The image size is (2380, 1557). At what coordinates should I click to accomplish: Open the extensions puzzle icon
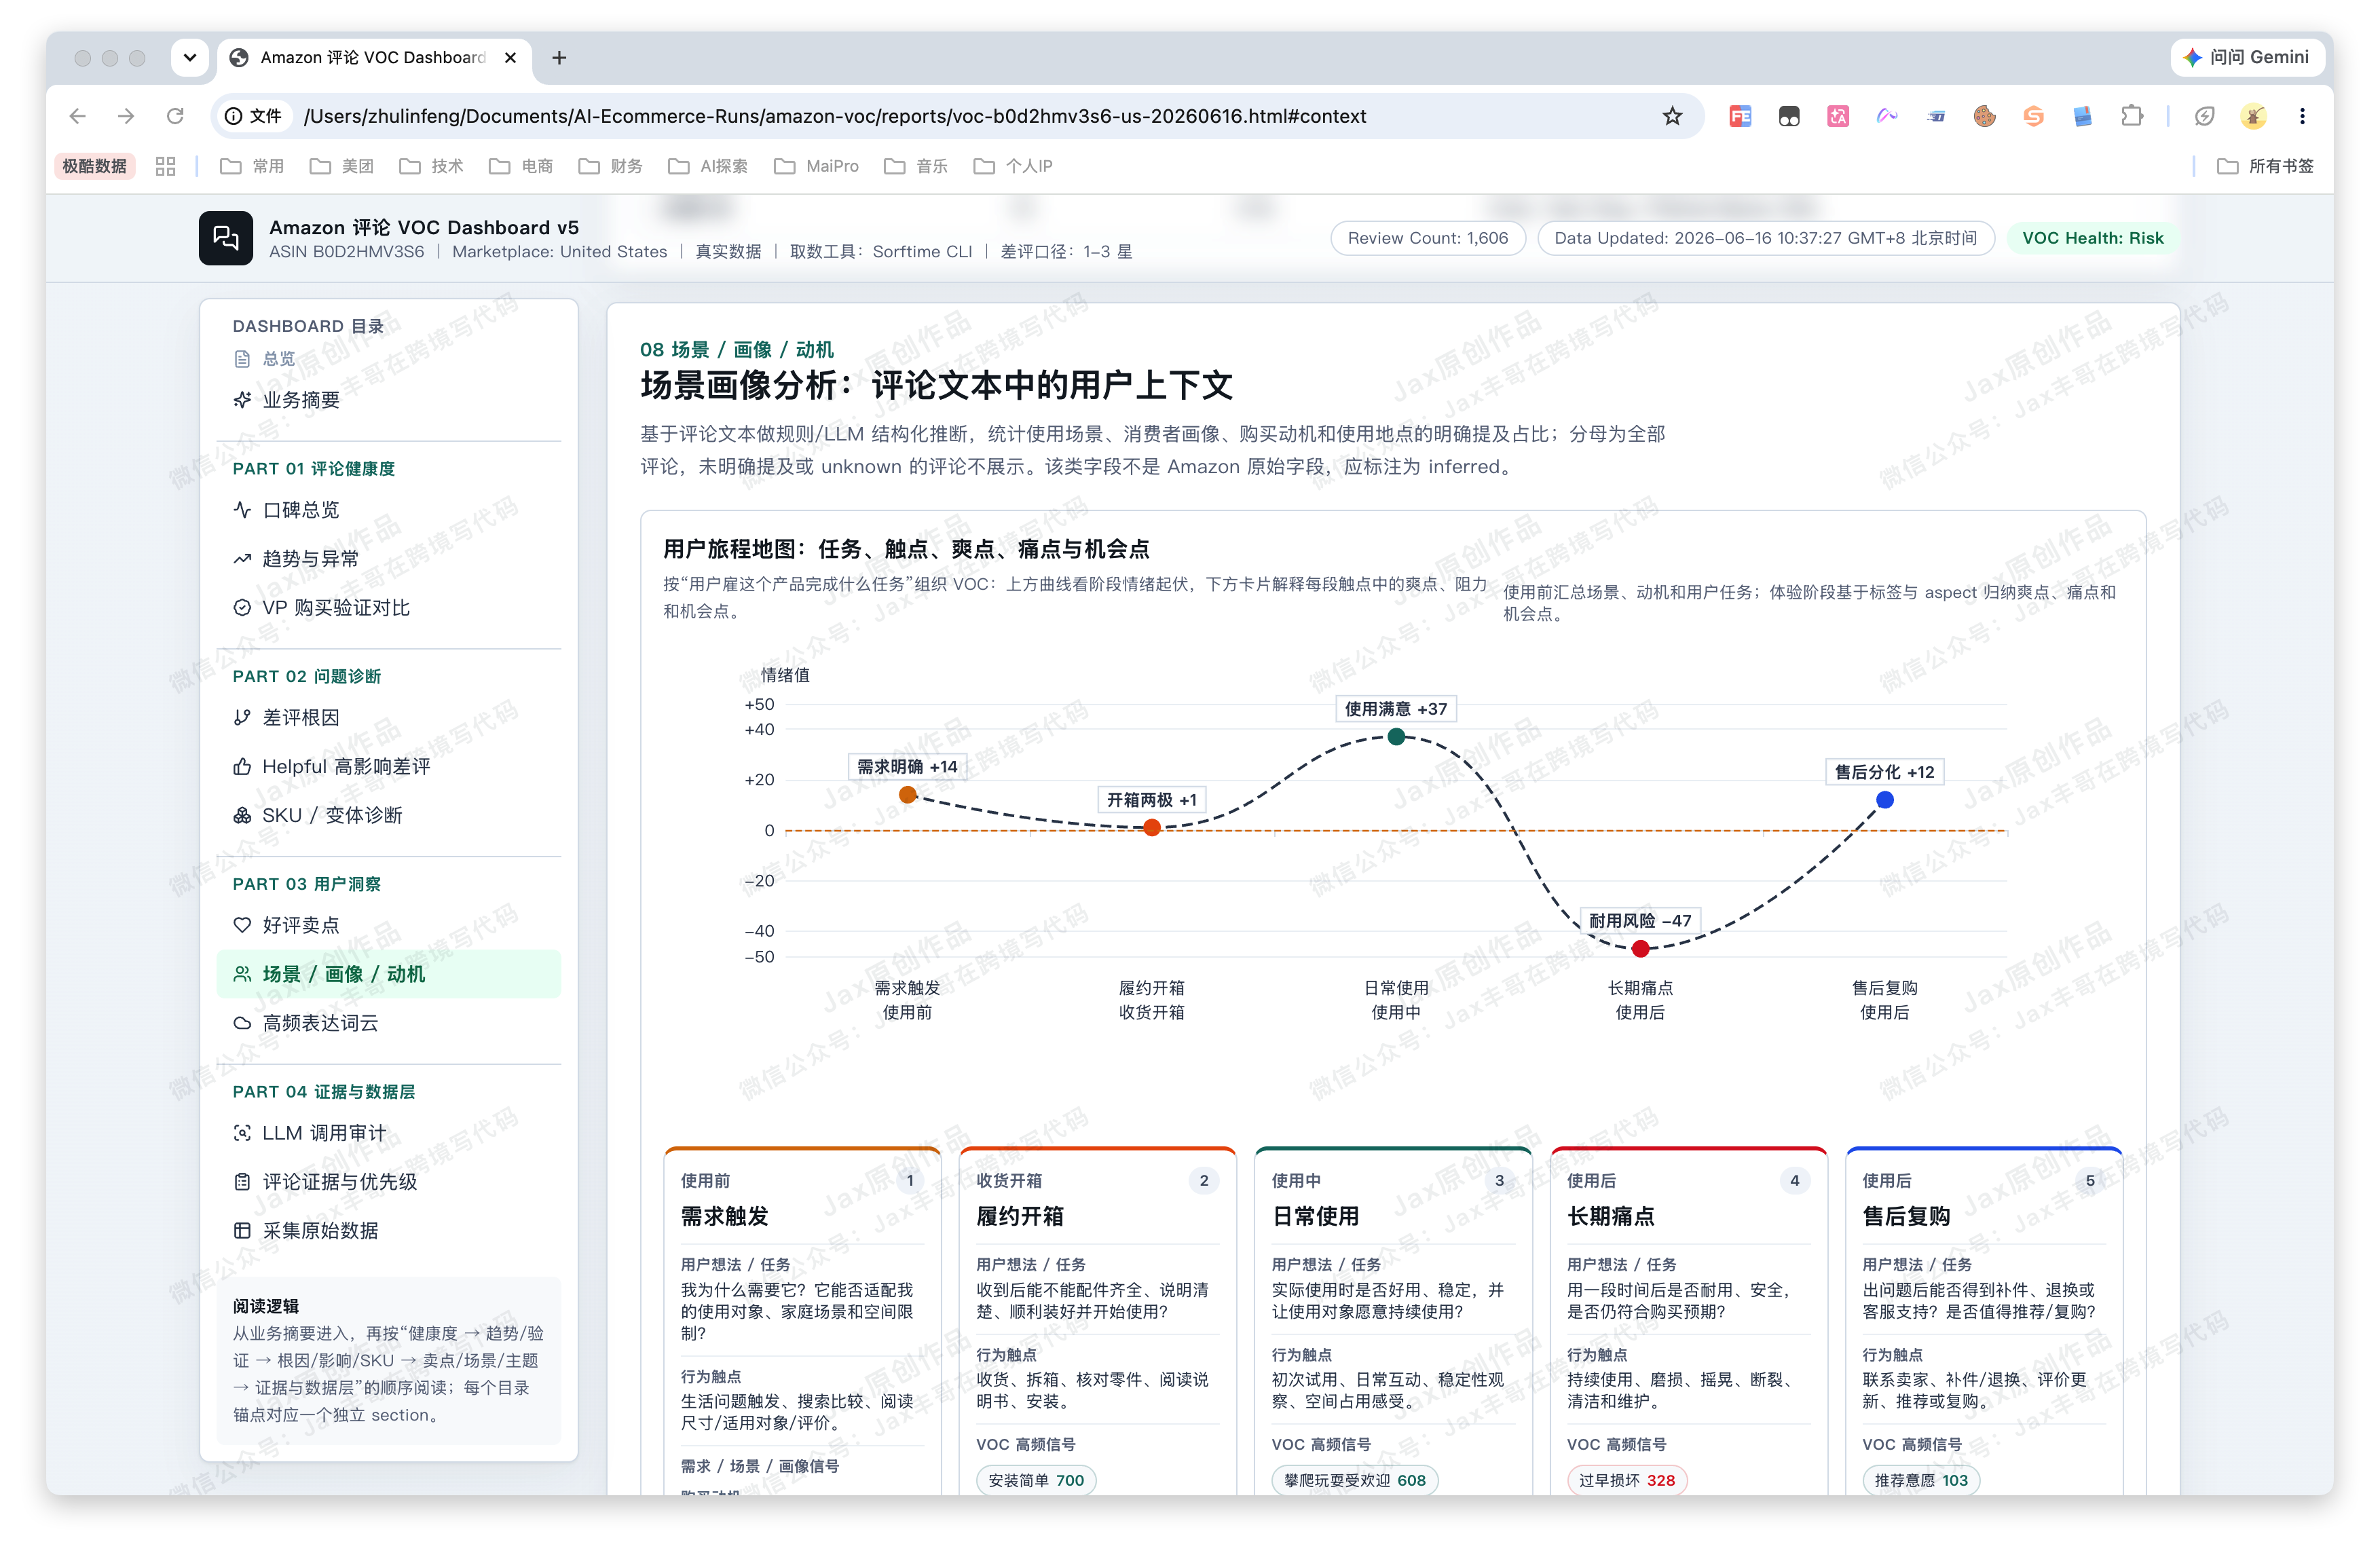click(2132, 116)
